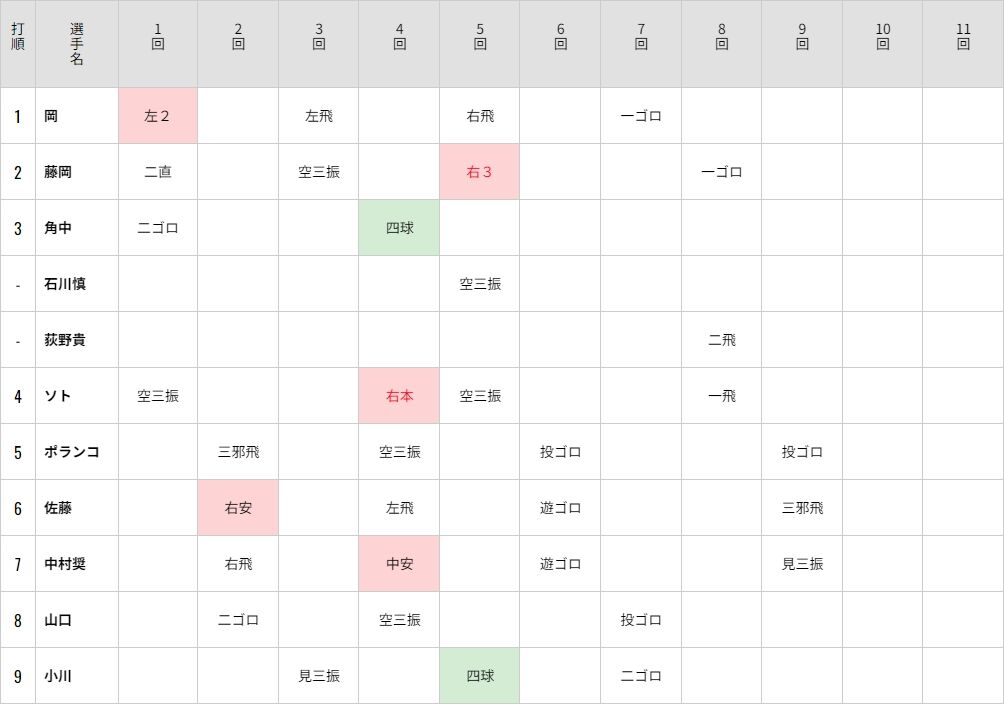Select 中村奨's 見三振 in 9th inning
Viewport: 1004px width, 704px height.
(802, 564)
